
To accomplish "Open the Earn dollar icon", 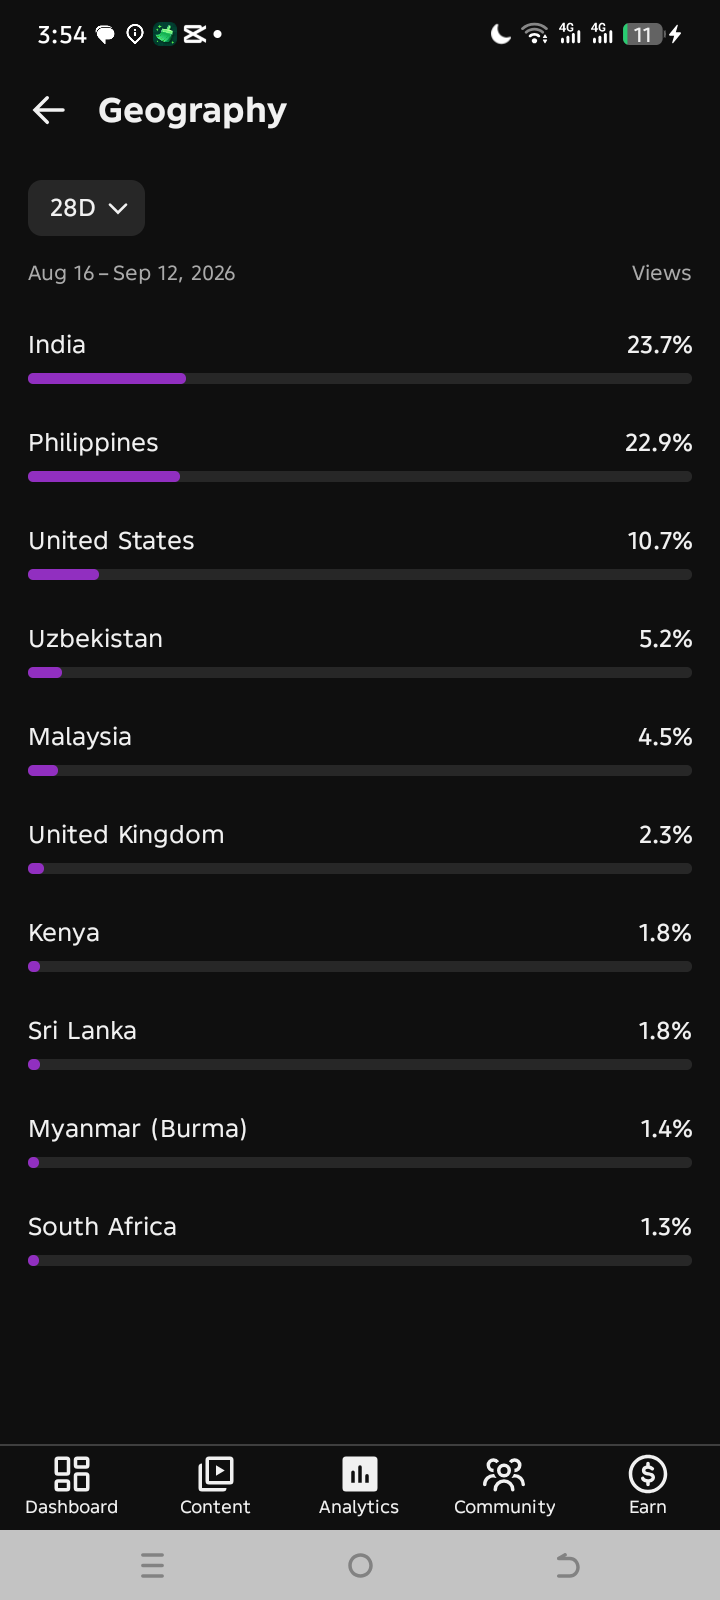I will (x=648, y=1473).
